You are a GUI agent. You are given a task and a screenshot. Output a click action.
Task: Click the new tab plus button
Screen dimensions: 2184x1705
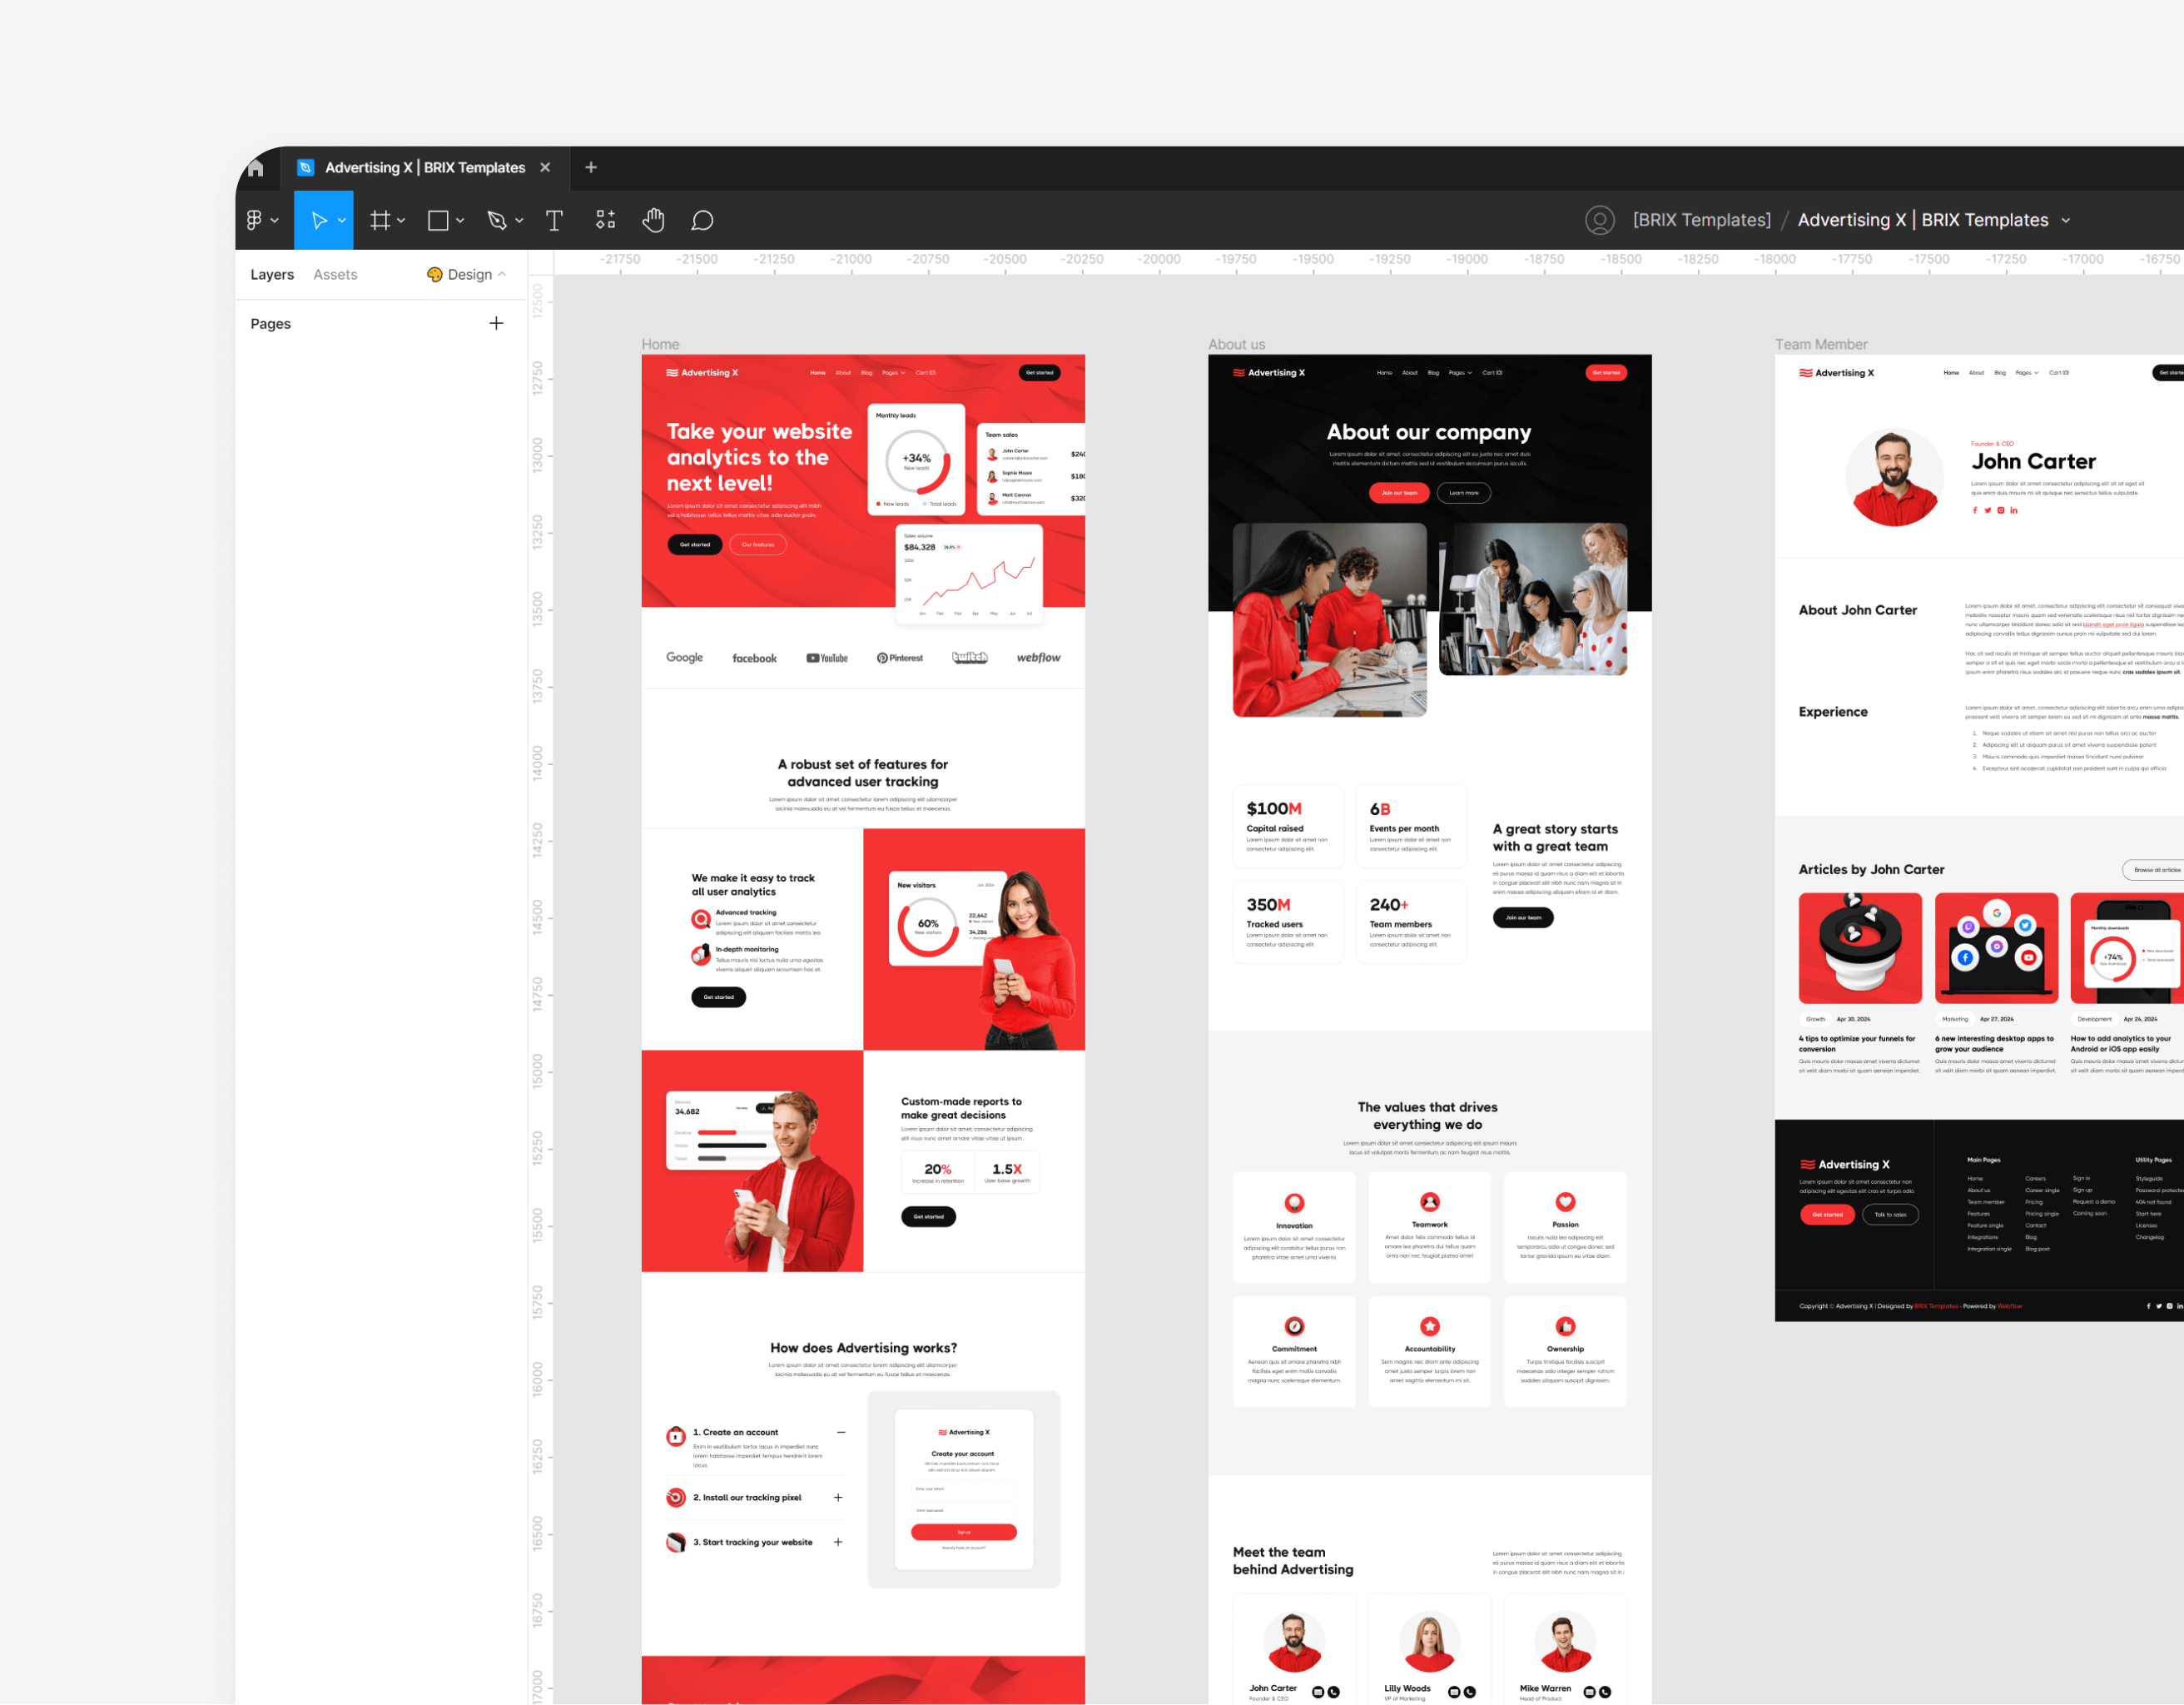click(x=590, y=167)
